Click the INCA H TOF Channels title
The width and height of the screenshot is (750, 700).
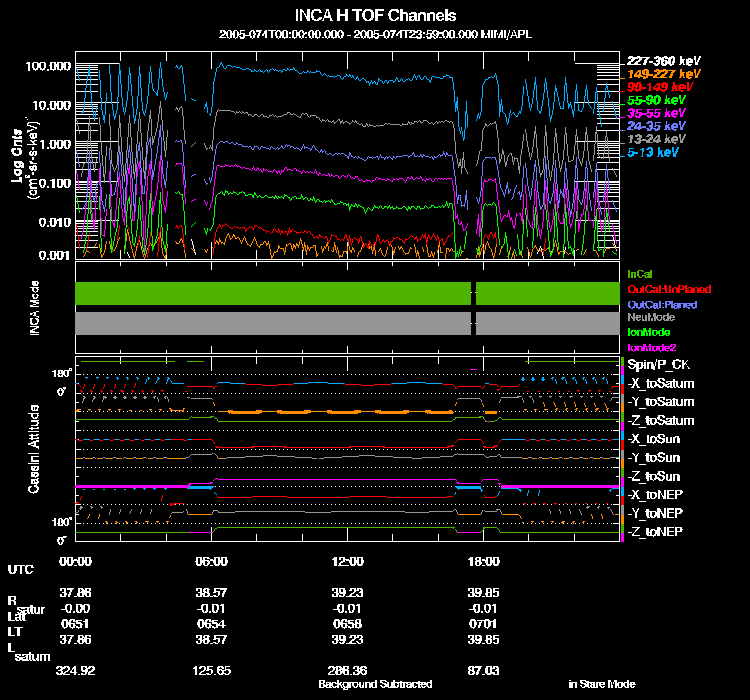pos(375,15)
